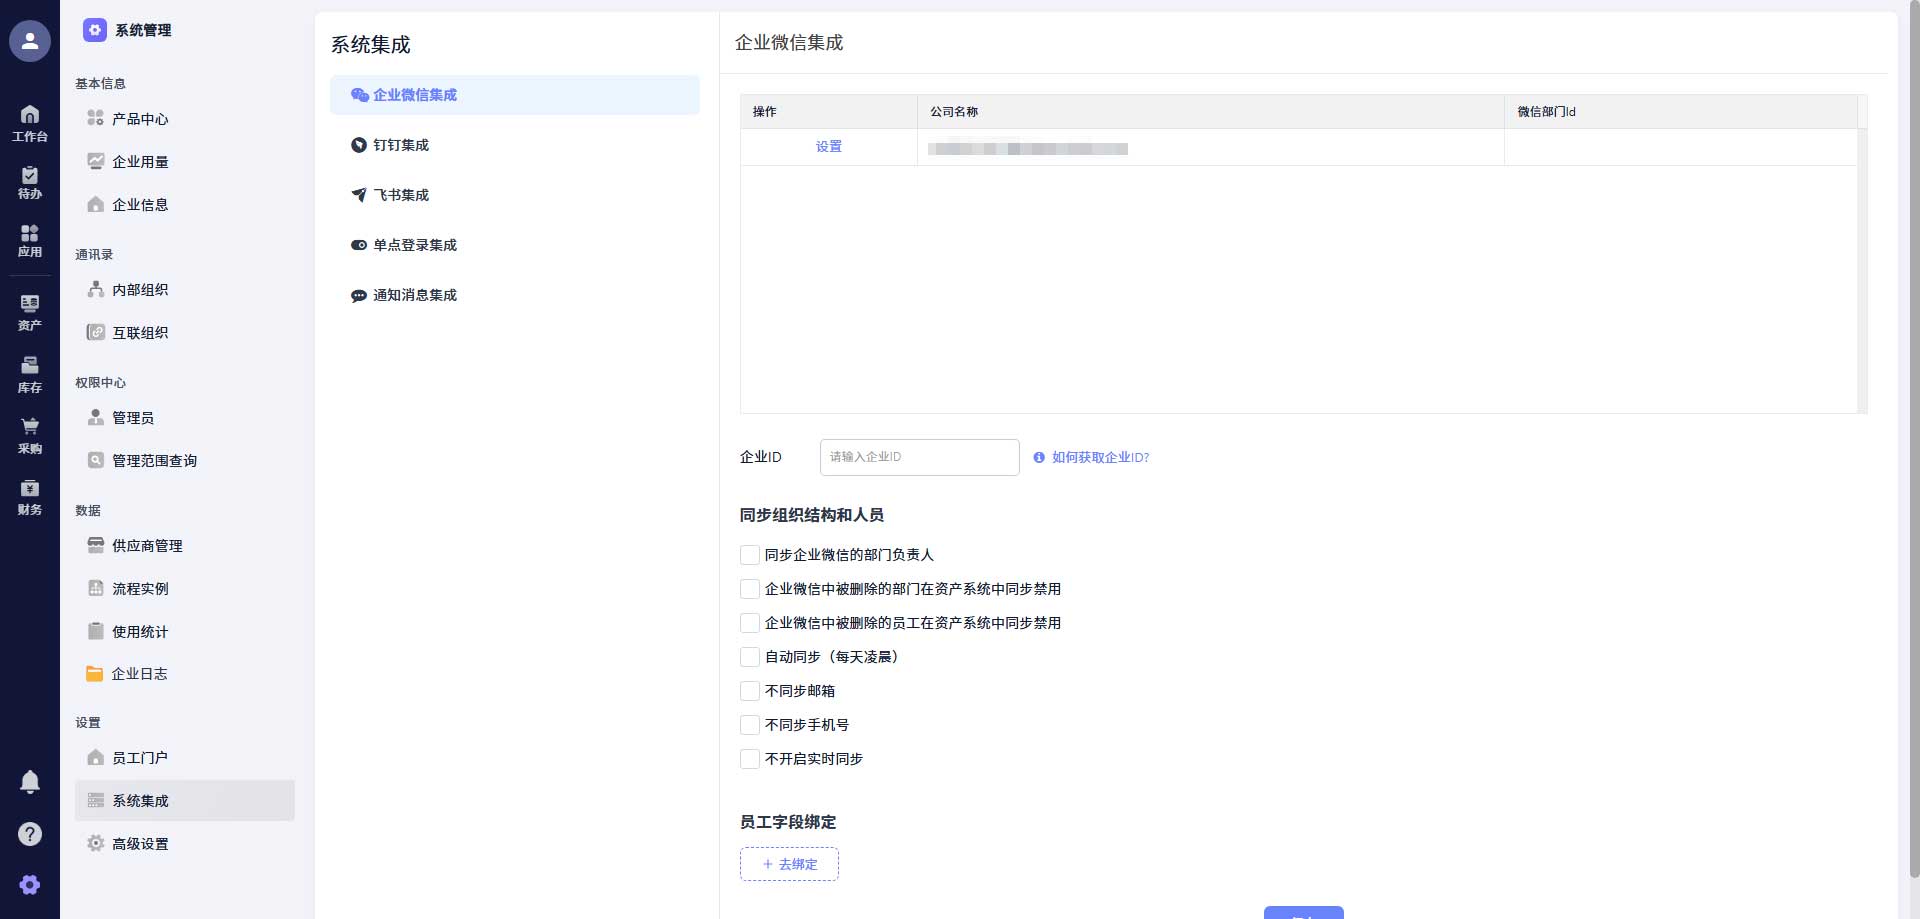Click the 供应商管理 icon

click(96, 545)
